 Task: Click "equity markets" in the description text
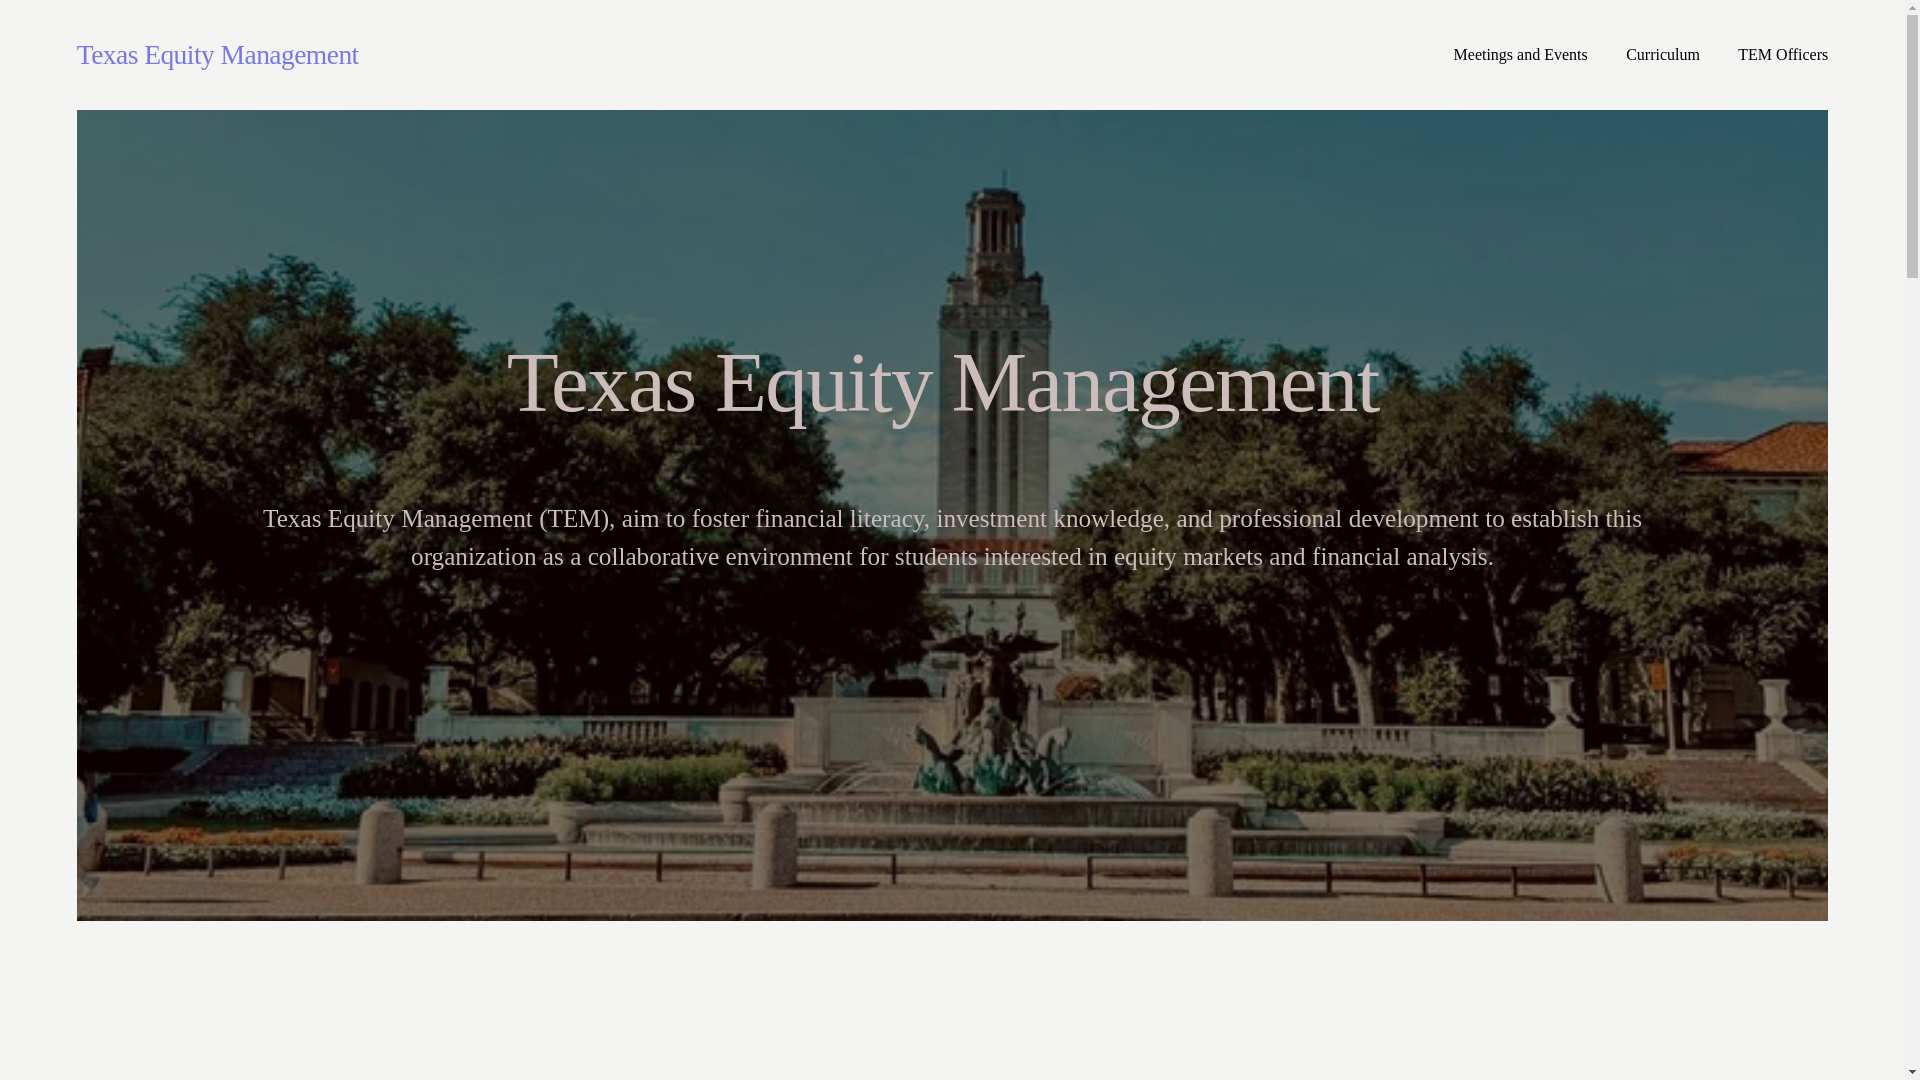pyautogui.click(x=1188, y=557)
